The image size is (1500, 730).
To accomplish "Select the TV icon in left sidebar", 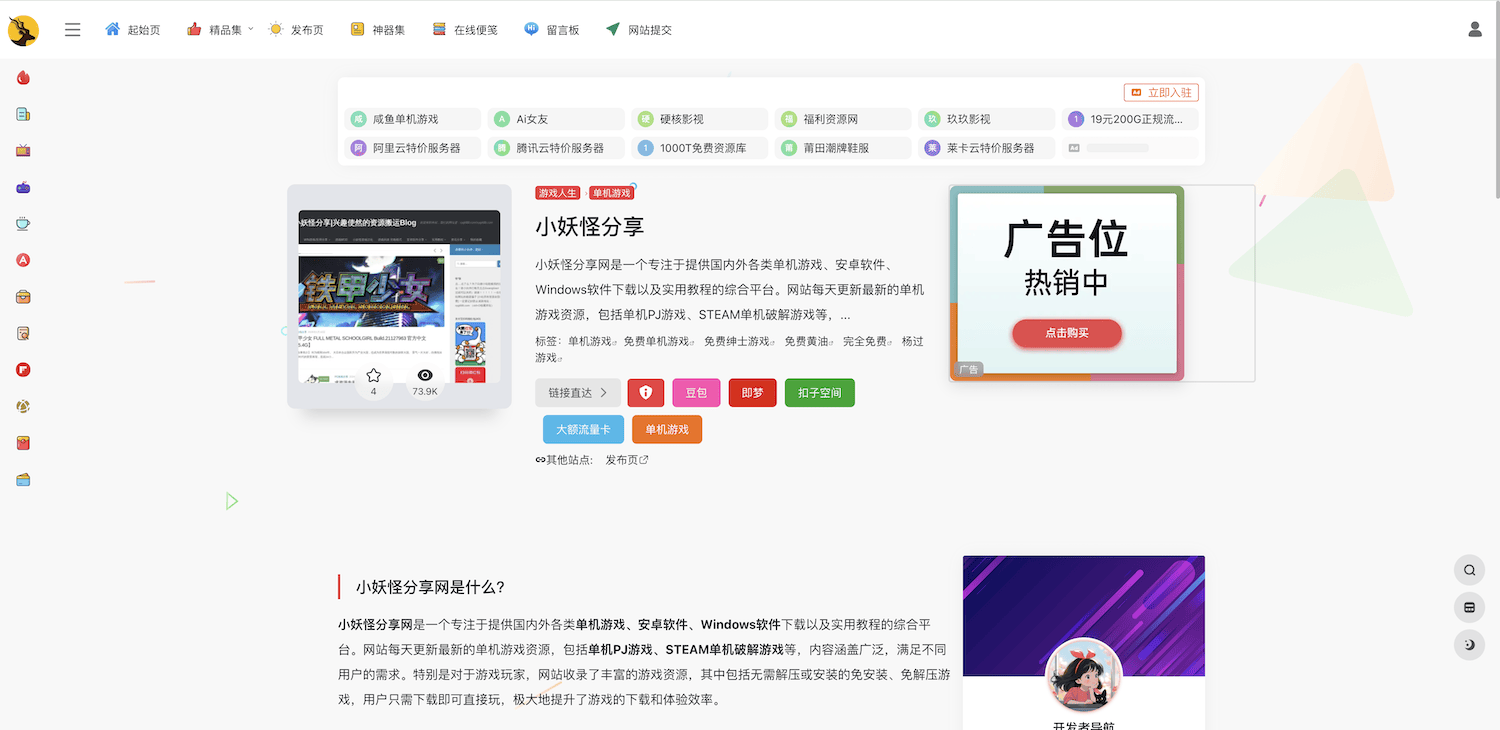I will click(x=23, y=151).
